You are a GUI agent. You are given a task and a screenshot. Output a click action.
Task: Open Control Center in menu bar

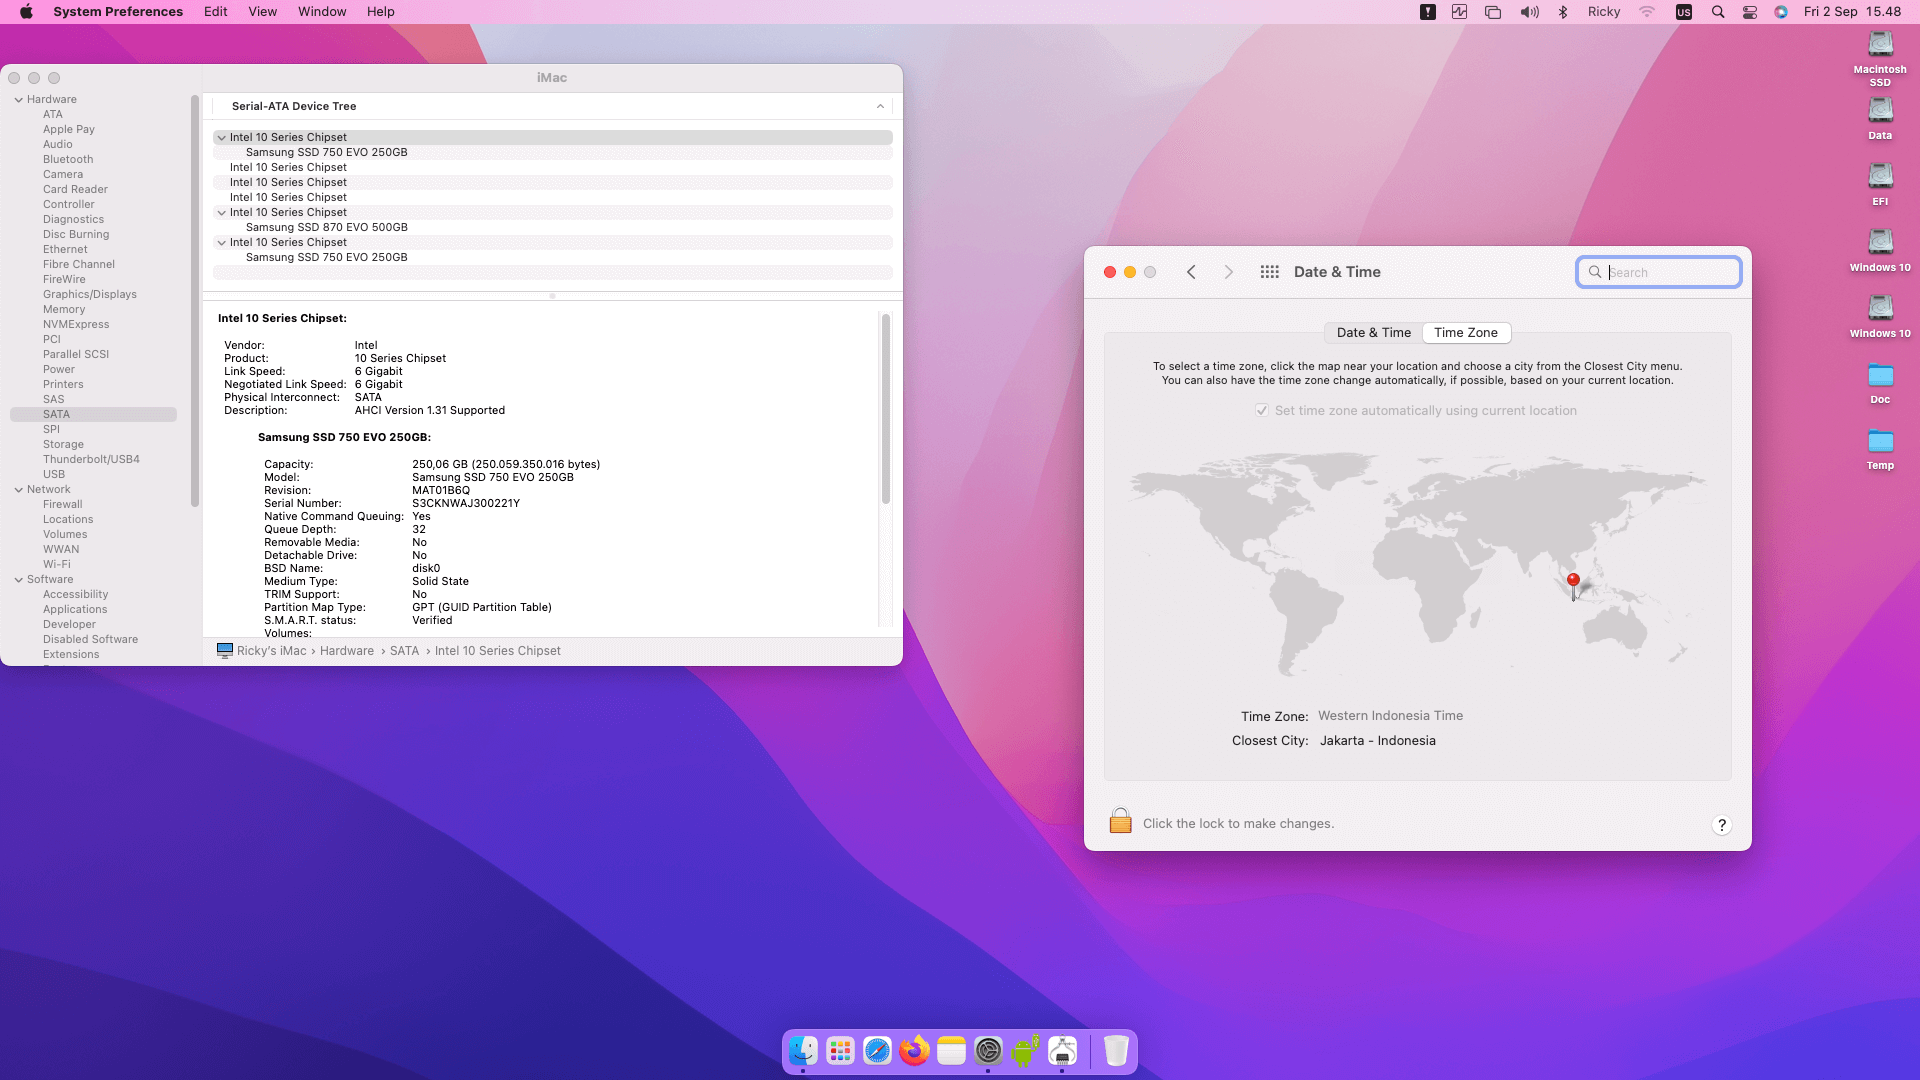pos(1750,12)
